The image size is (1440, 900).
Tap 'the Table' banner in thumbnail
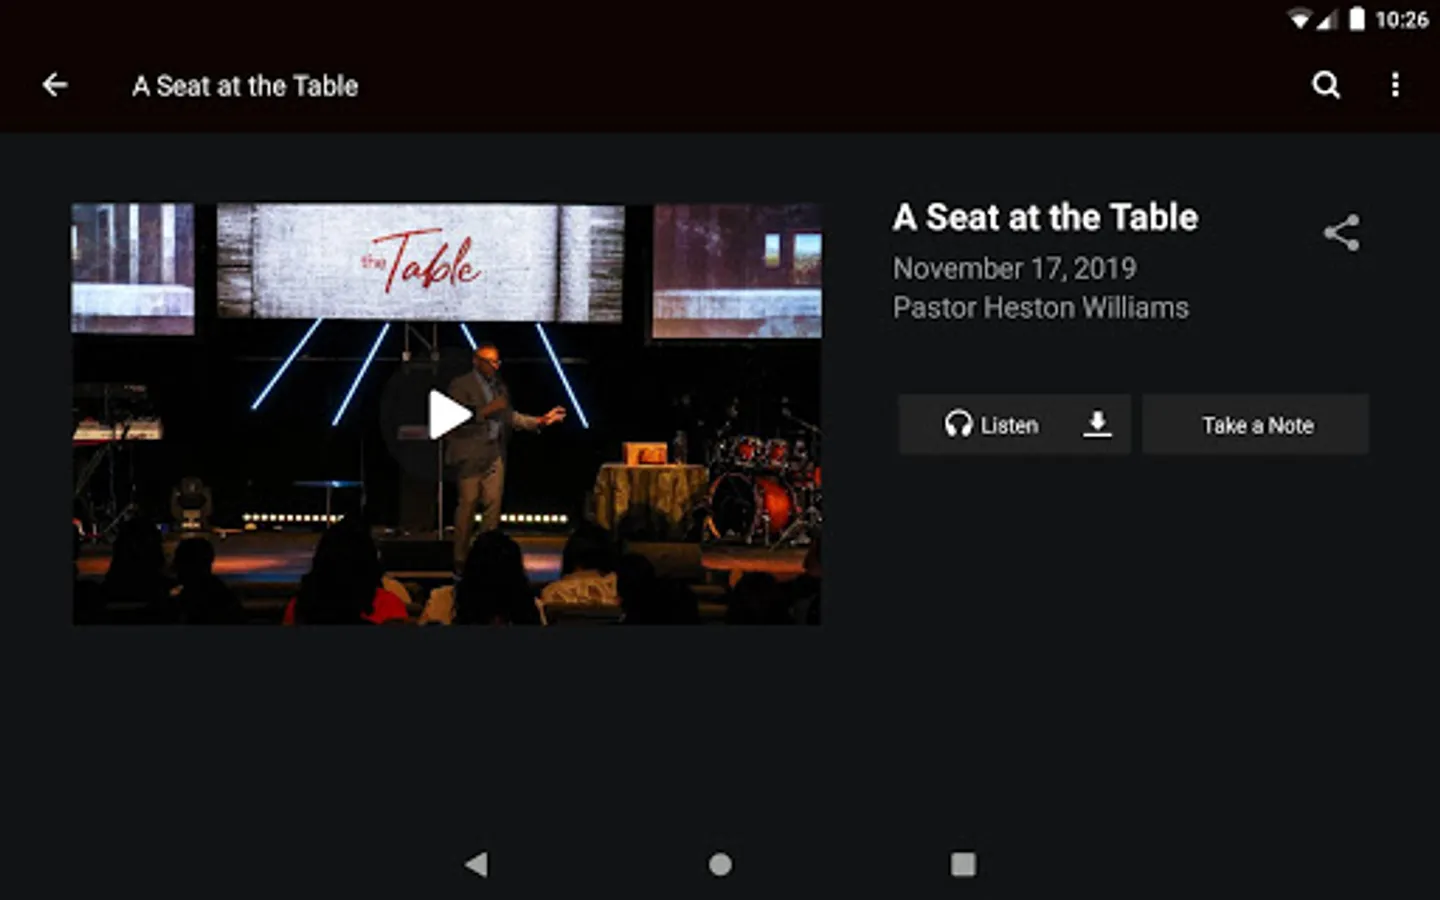point(420,262)
